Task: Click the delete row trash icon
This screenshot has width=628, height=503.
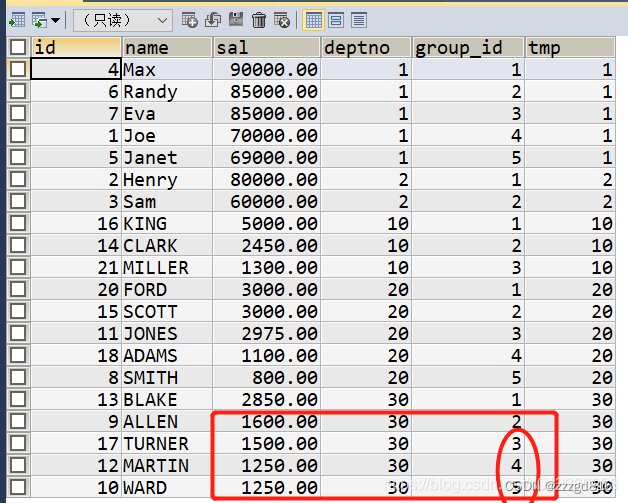Action: (x=259, y=19)
